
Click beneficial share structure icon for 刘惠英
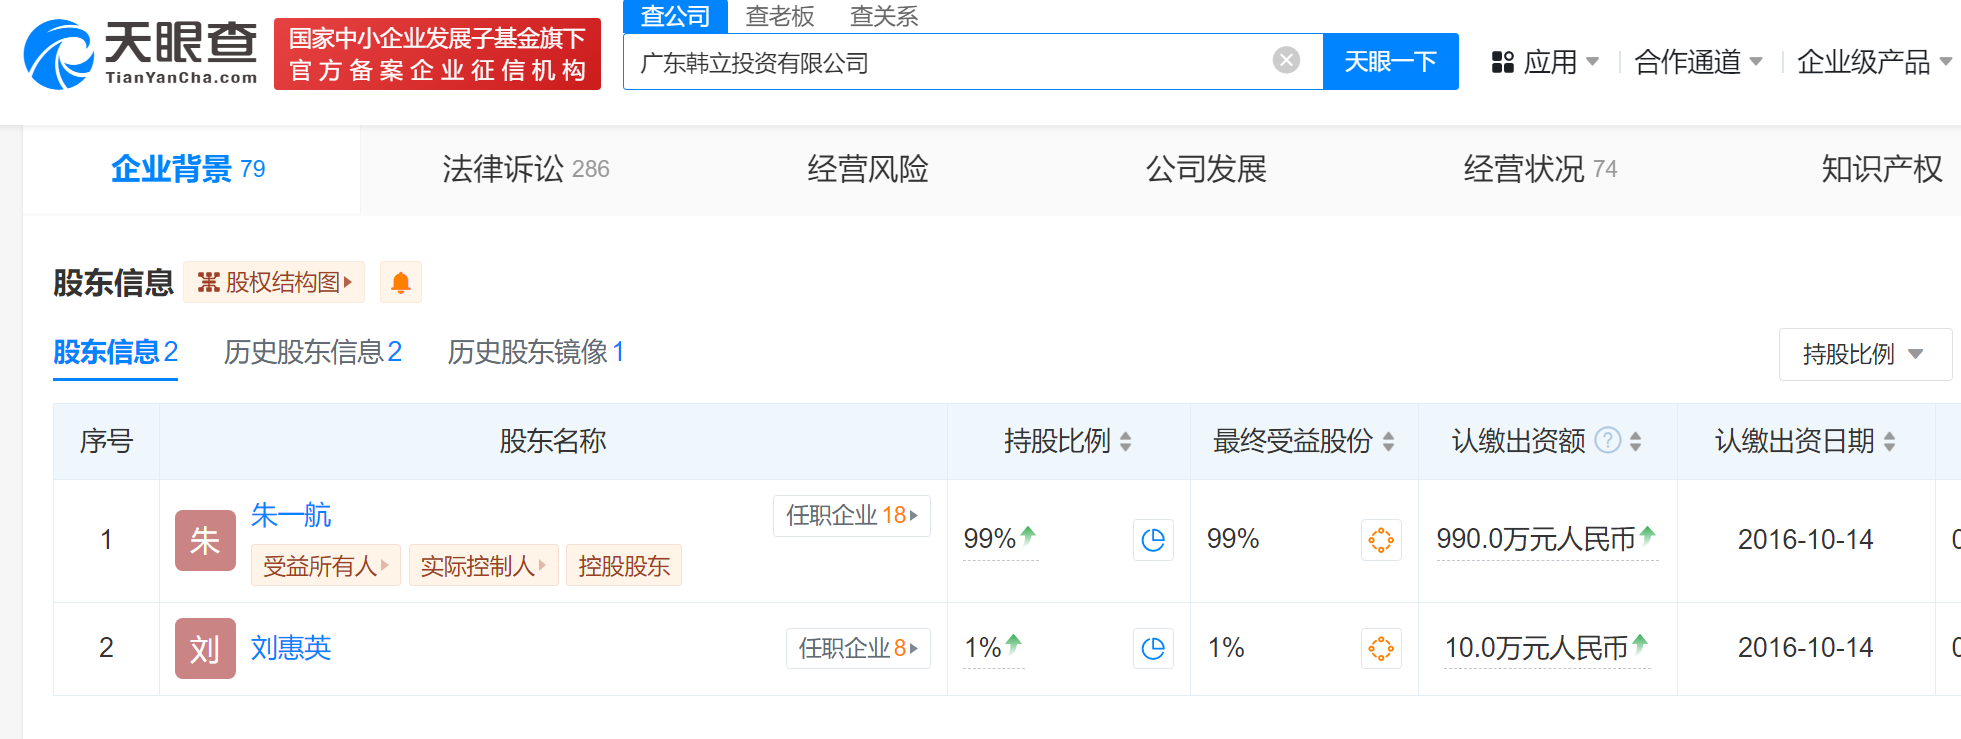tap(1381, 649)
